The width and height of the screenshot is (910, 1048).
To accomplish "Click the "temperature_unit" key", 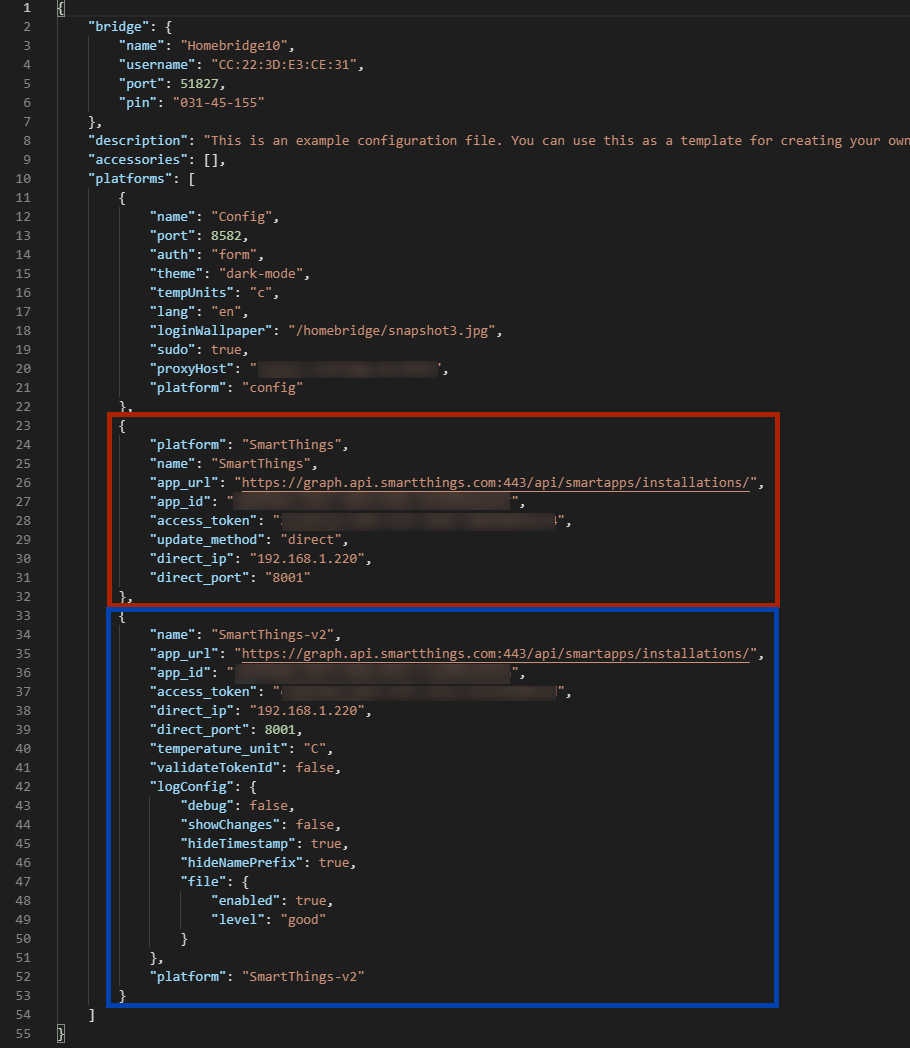I will point(219,749).
